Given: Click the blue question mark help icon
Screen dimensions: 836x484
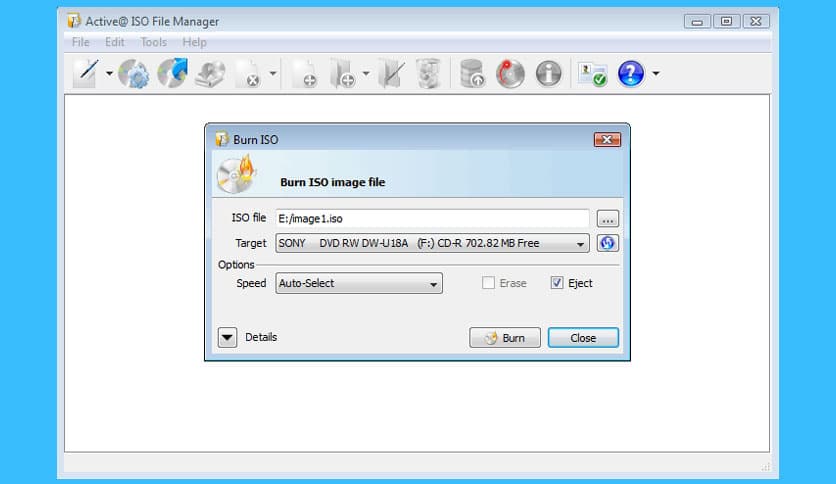Looking at the screenshot, I should coord(631,74).
